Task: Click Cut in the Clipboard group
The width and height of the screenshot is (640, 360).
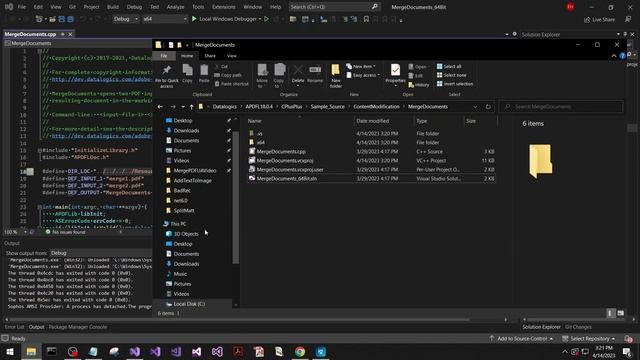Action: 221,67
